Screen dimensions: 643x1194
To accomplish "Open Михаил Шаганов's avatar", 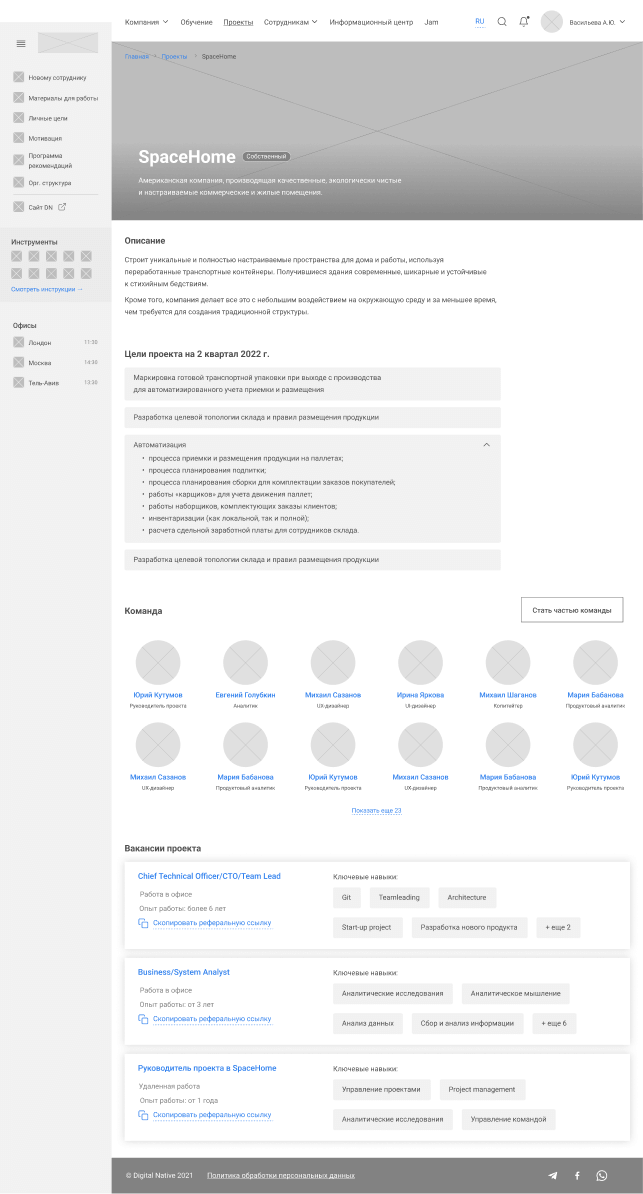I will (x=508, y=662).
